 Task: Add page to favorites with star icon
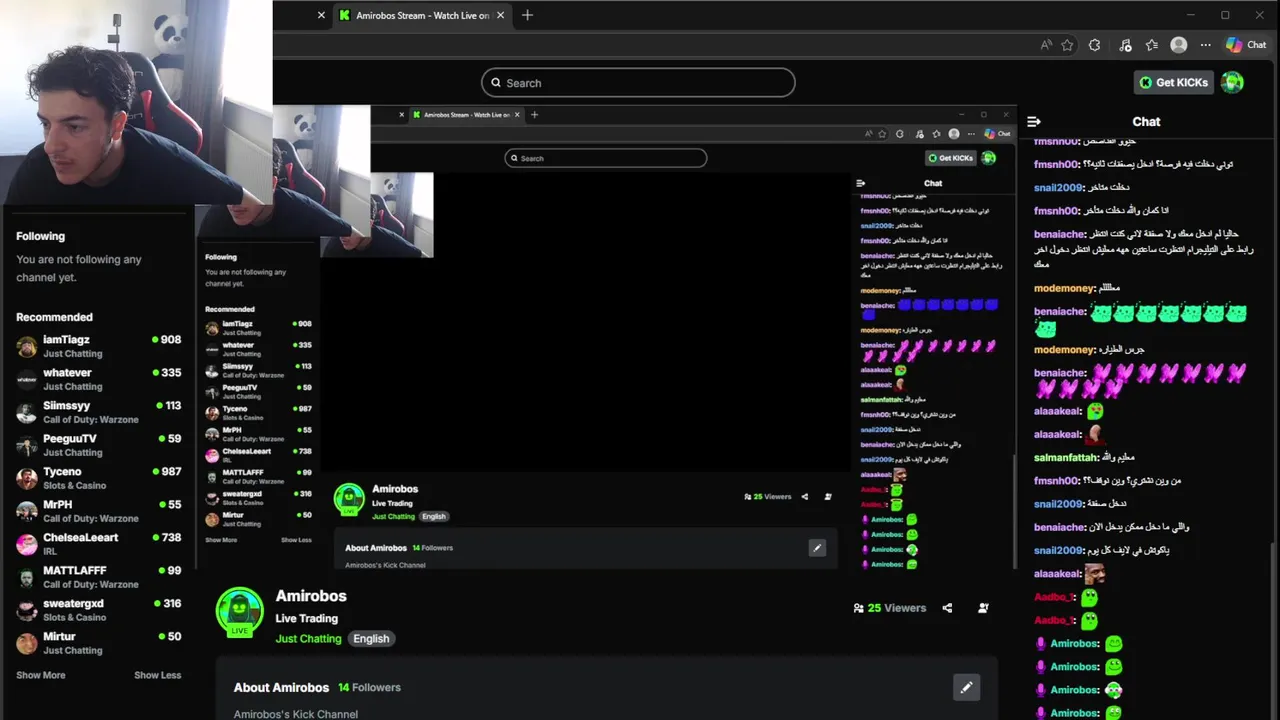click(x=1067, y=45)
